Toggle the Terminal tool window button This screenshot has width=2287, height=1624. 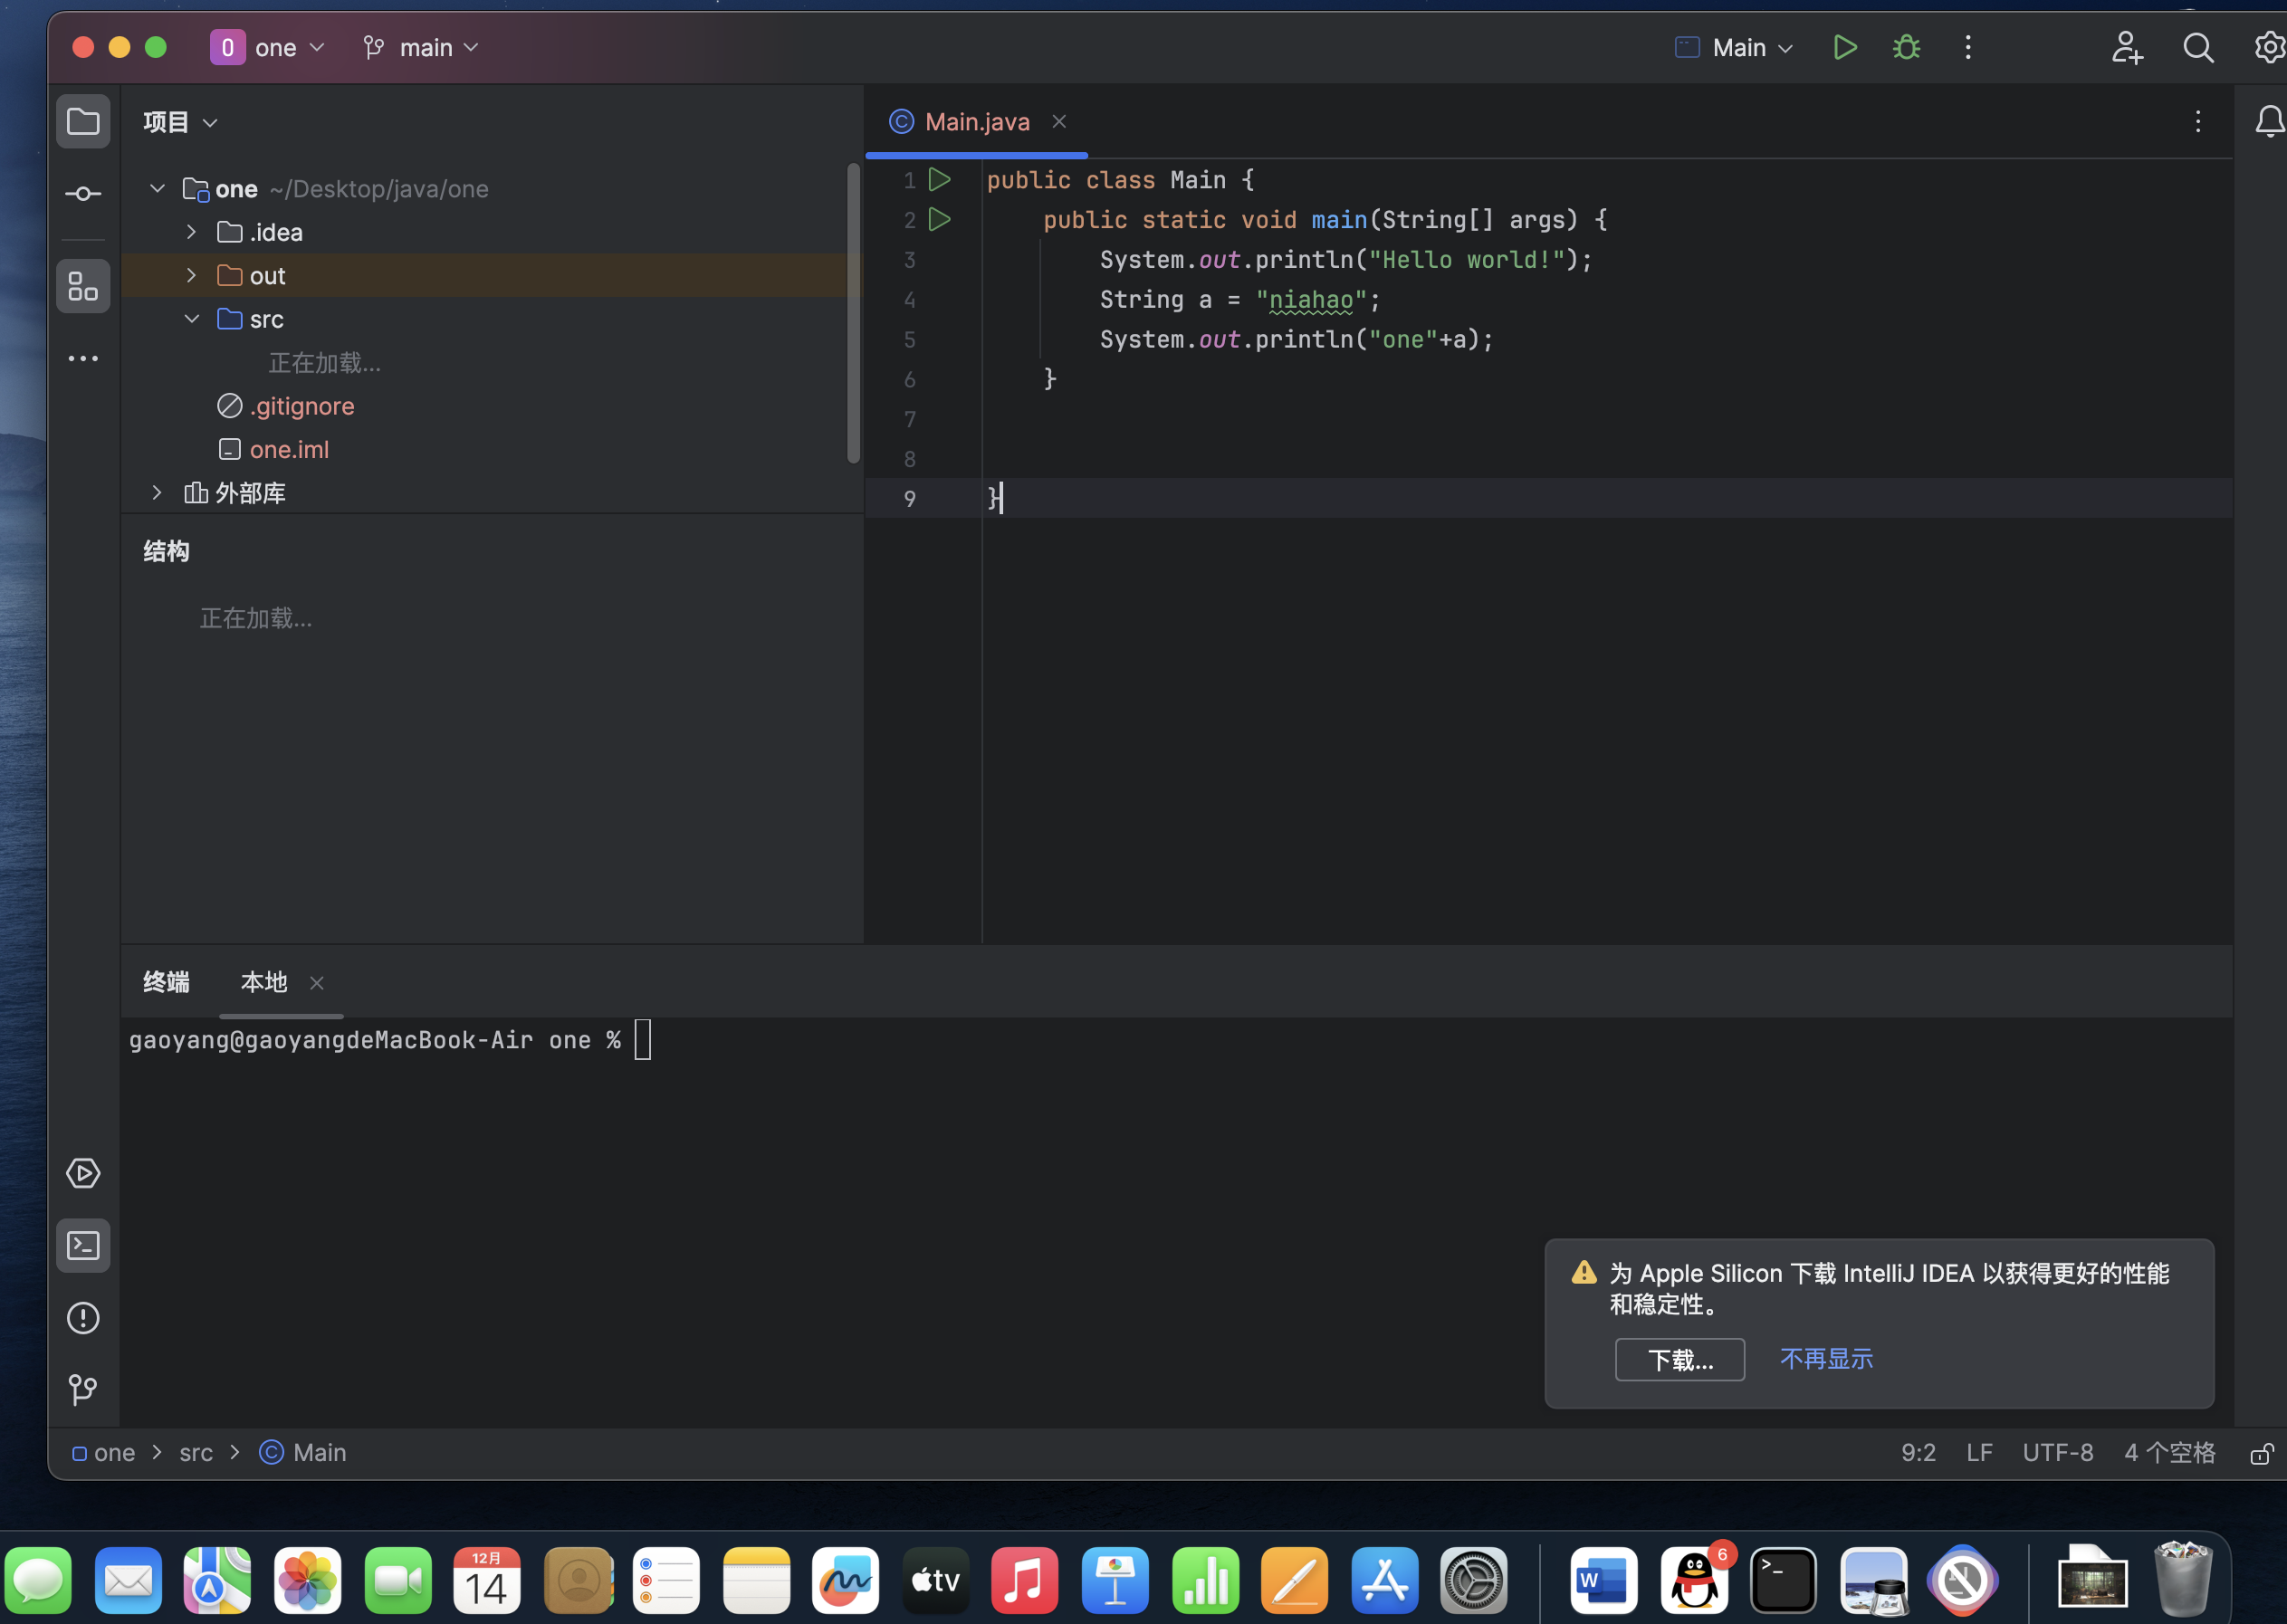[x=83, y=1246]
